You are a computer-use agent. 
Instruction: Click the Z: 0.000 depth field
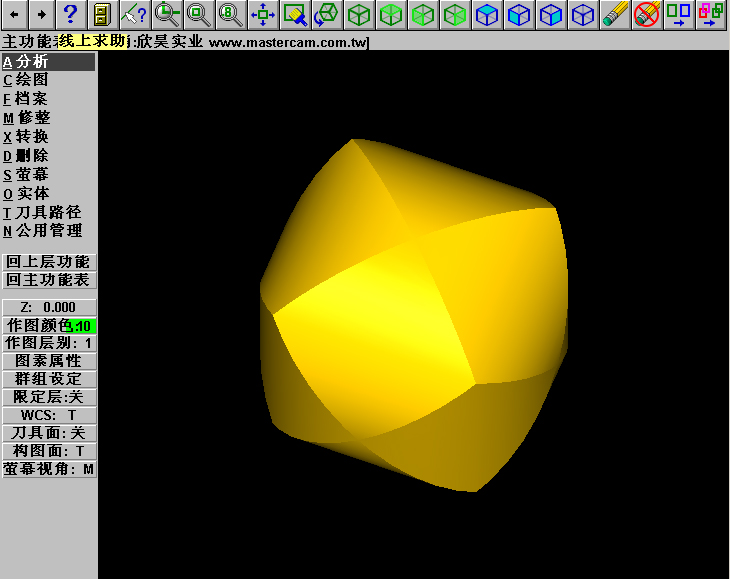49,307
